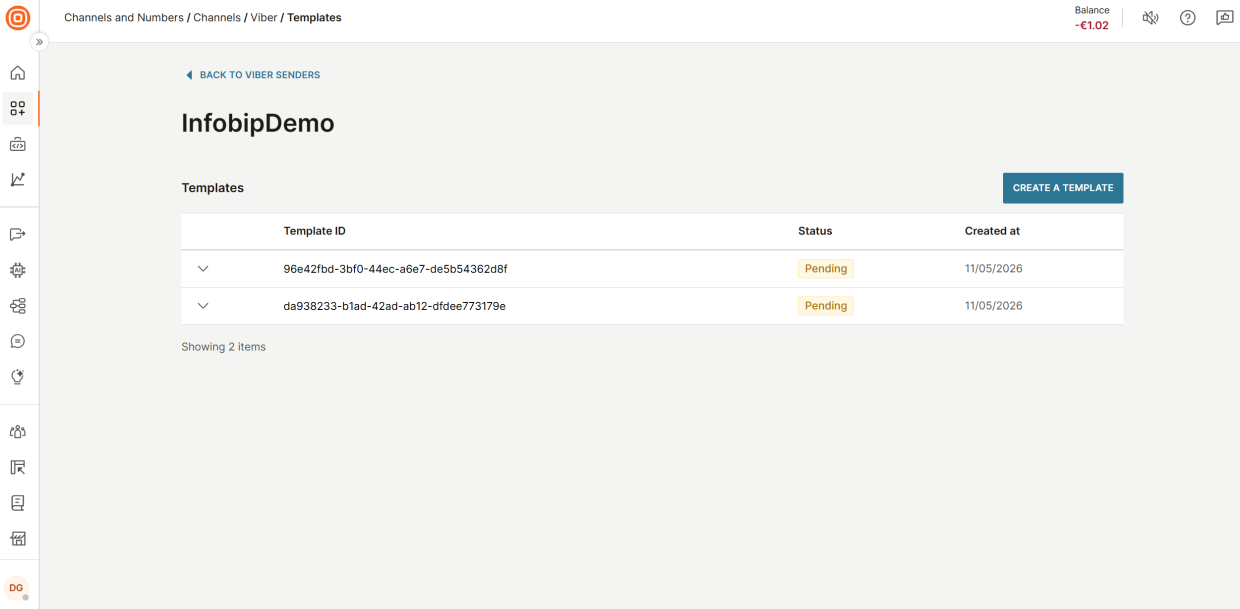
Task: Open the AI chip icon in sidebar
Action: [x=18, y=270]
